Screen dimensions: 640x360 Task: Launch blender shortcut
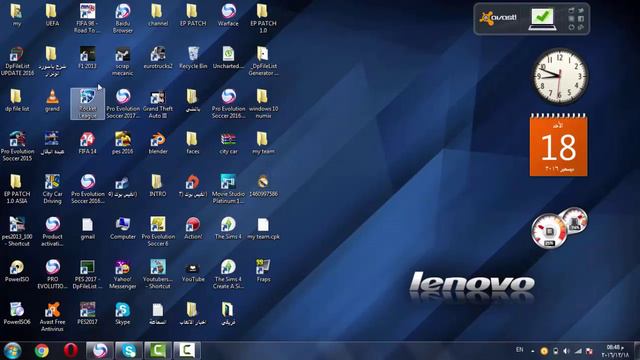tap(158, 143)
